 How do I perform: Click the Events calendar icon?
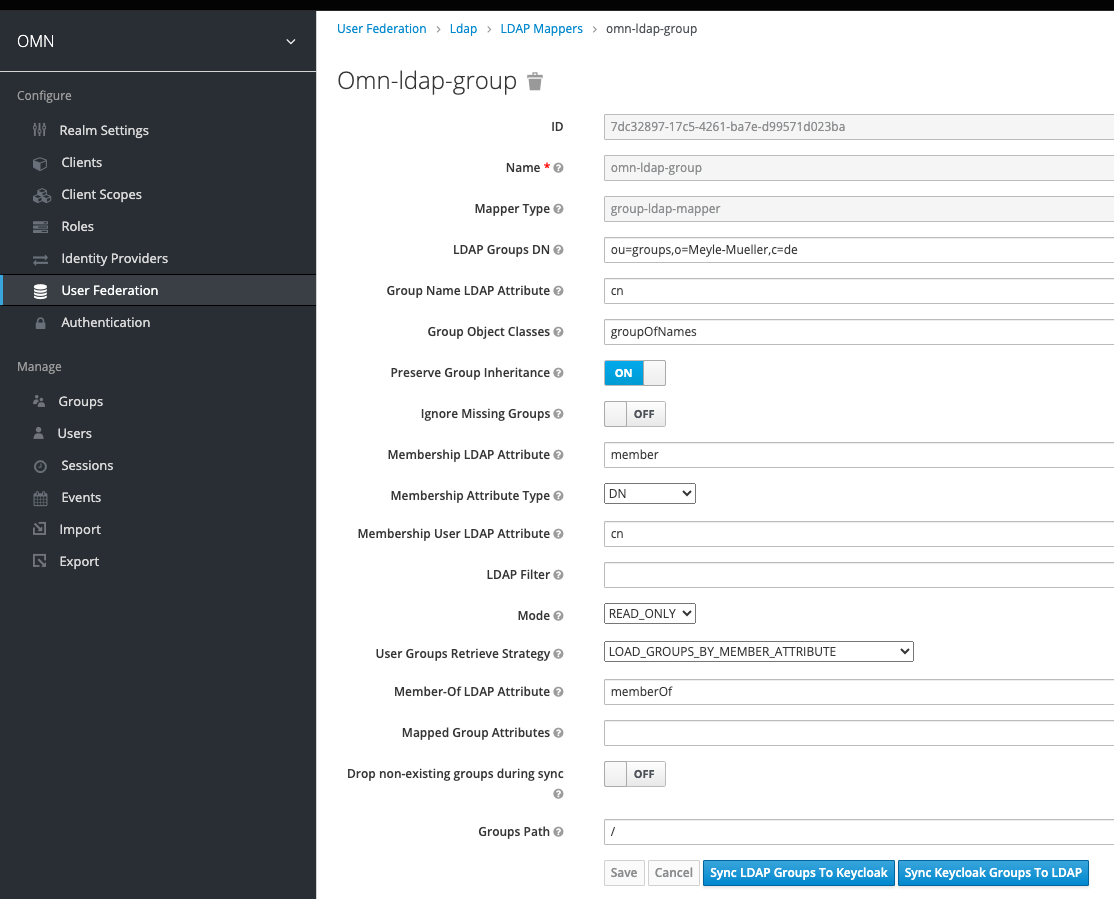click(x=40, y=498)
